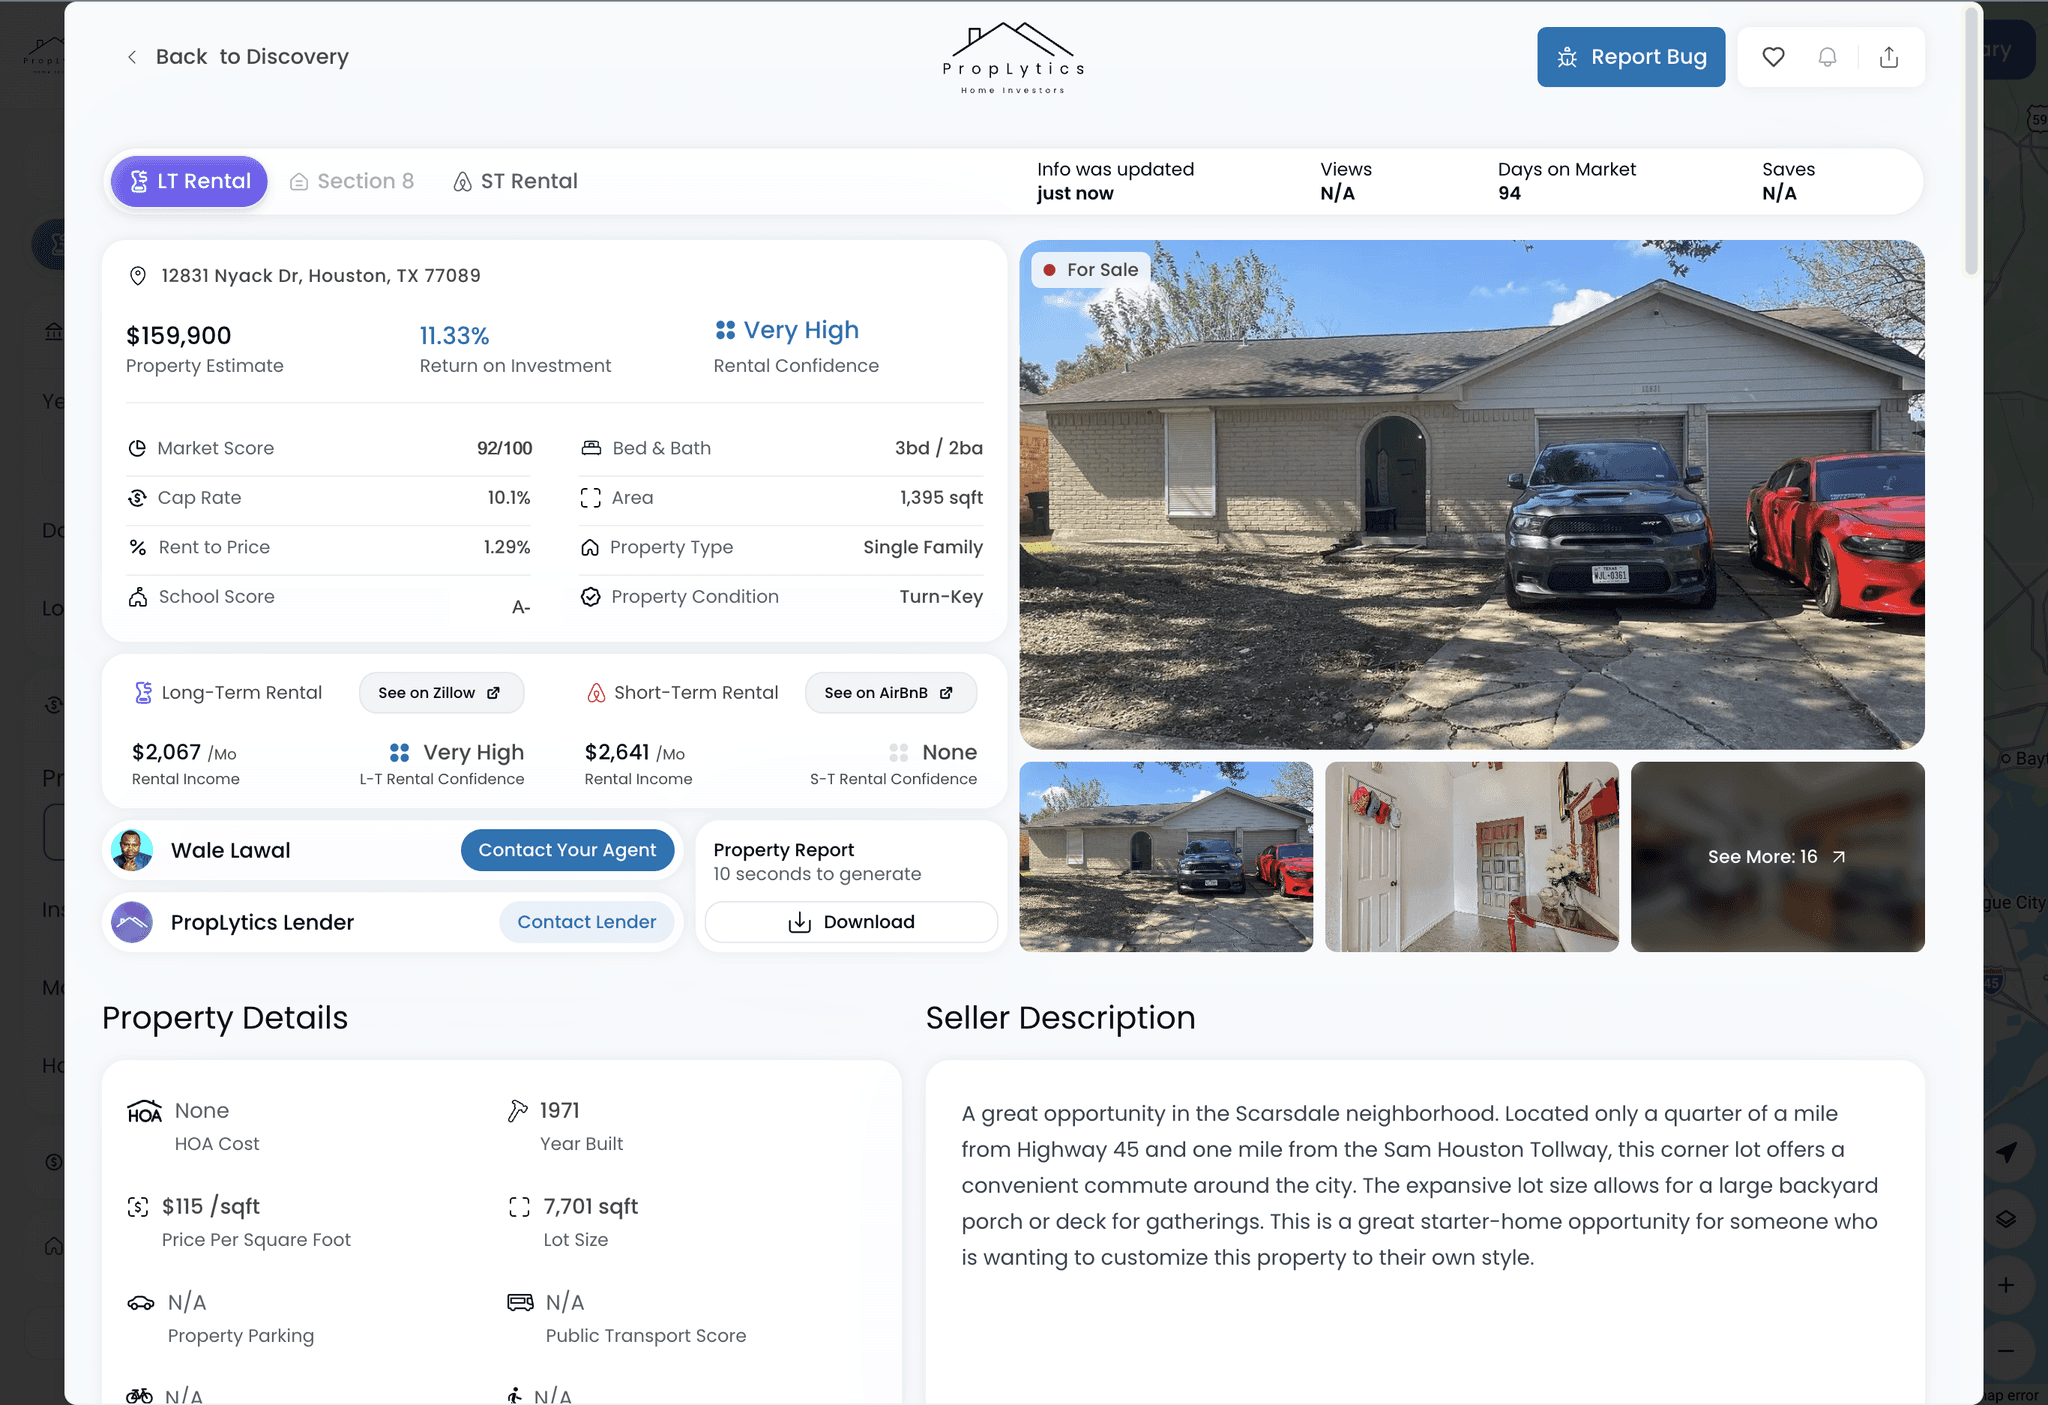Click the share upload icon
Image resolution: width=2048 pixels, height=1405 pixels.
tap(1888, 57)
